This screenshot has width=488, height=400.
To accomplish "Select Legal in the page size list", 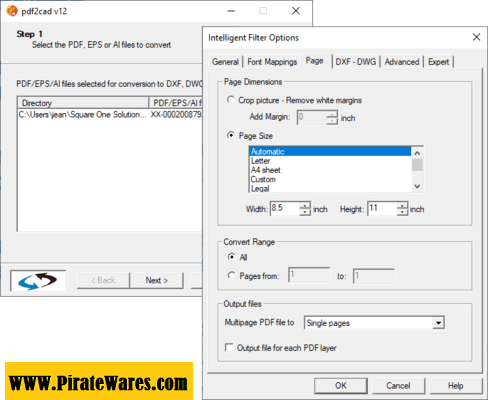I will [x=330, y=188].
